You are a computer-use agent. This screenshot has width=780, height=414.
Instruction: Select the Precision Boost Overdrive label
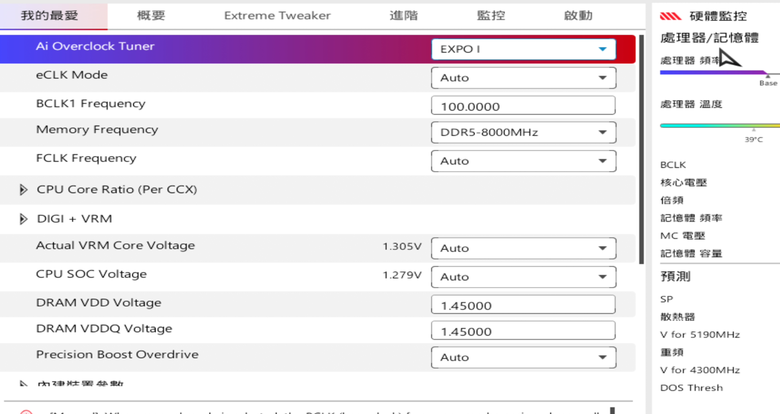coord(117,355)
